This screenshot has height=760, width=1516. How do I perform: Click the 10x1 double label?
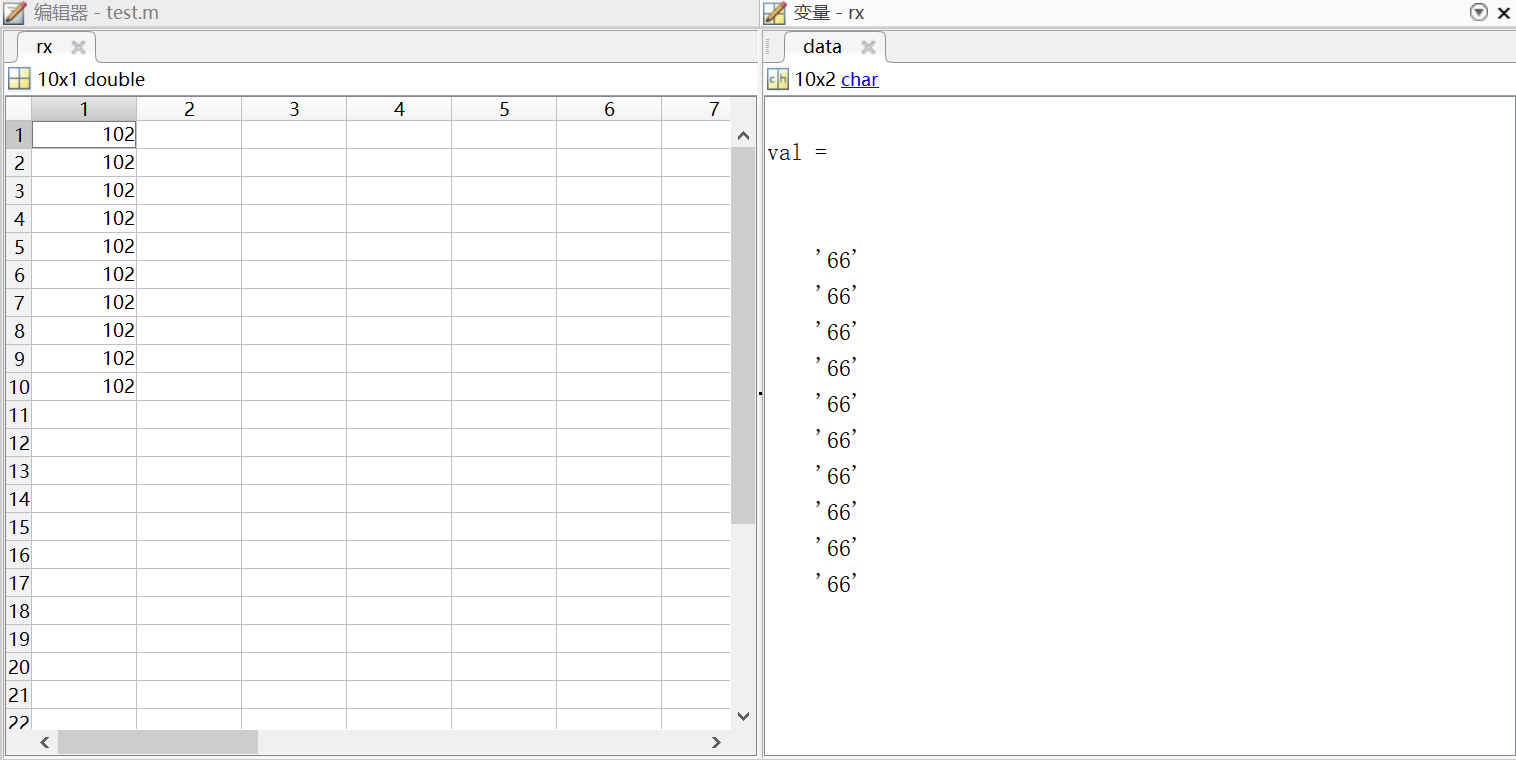91,79
